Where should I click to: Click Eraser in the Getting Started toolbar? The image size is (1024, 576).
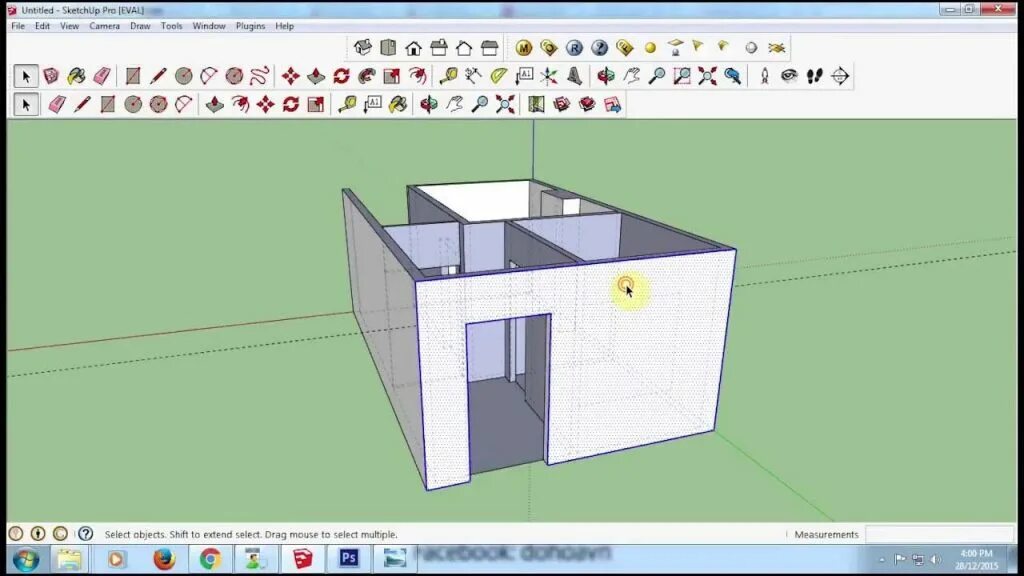57,104
